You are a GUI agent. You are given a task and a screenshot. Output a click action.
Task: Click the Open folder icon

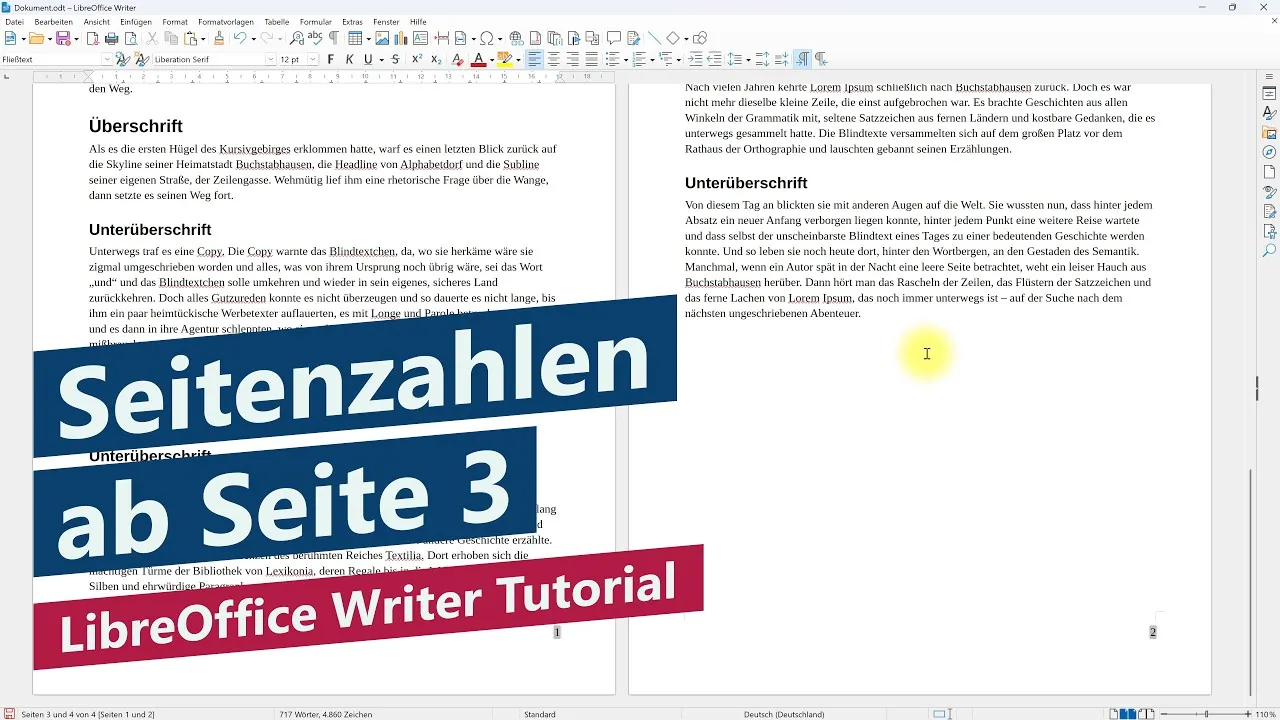click(x=36, y=38)
